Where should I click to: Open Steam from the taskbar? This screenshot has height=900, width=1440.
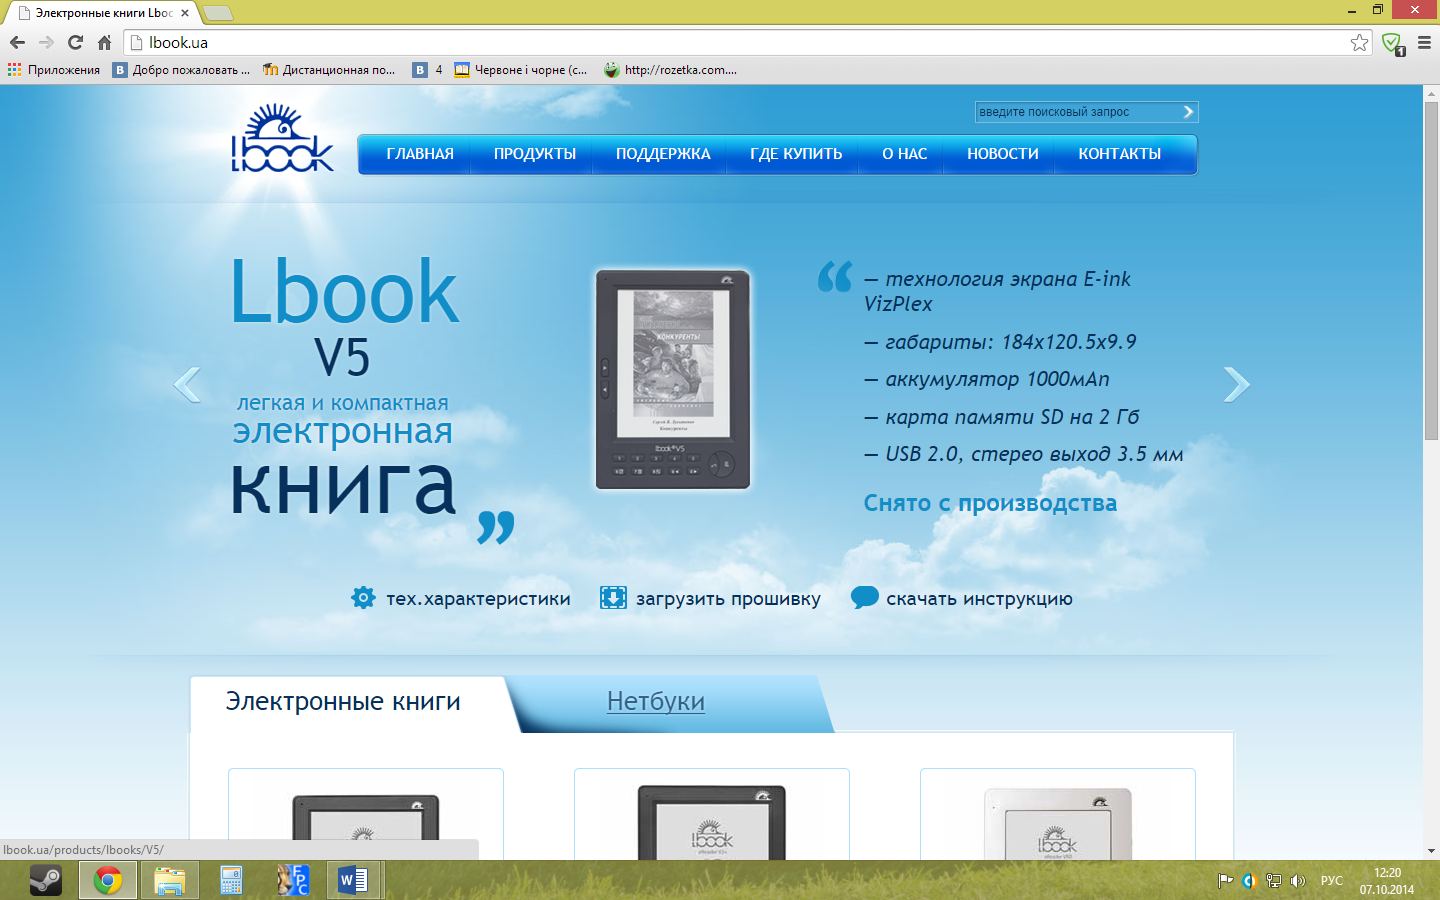click(46, 880)
